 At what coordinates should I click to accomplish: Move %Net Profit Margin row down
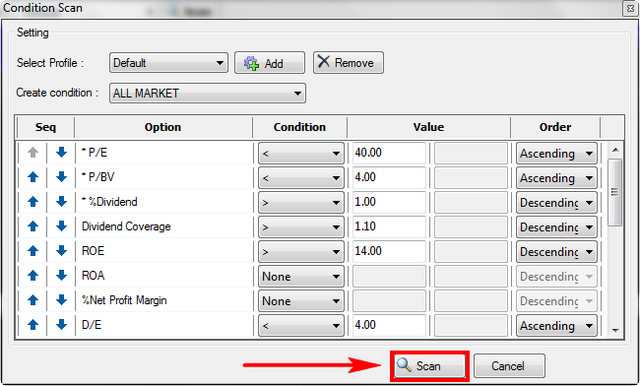(x=61, y=300)
